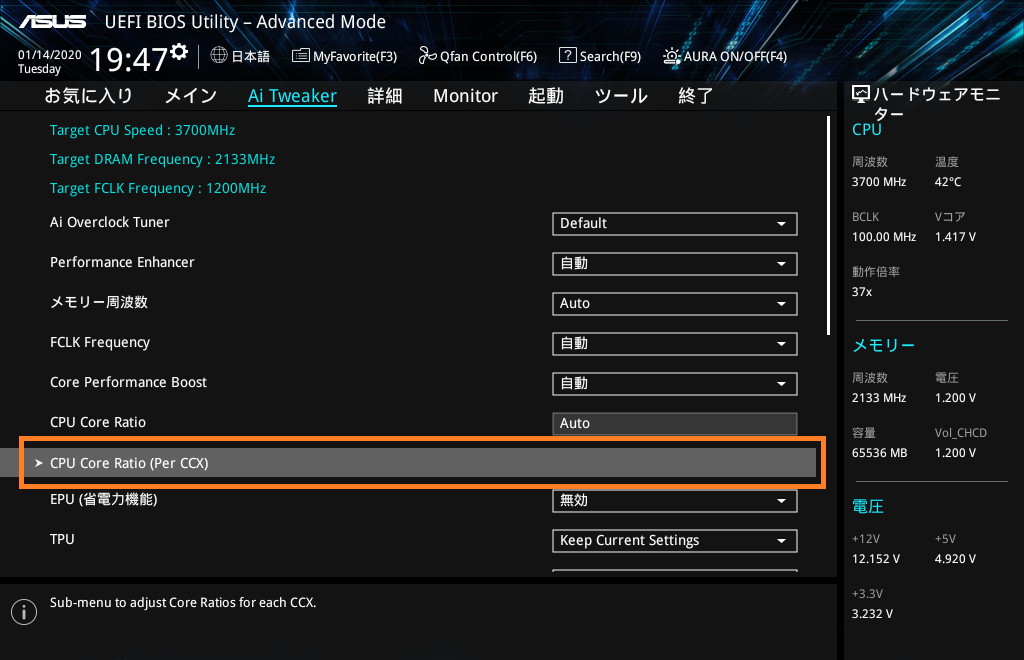The width and height of the screenshot is (1024, 660).
Task: Click the settings list vertical scrollbar
Action: coord(828,225)
